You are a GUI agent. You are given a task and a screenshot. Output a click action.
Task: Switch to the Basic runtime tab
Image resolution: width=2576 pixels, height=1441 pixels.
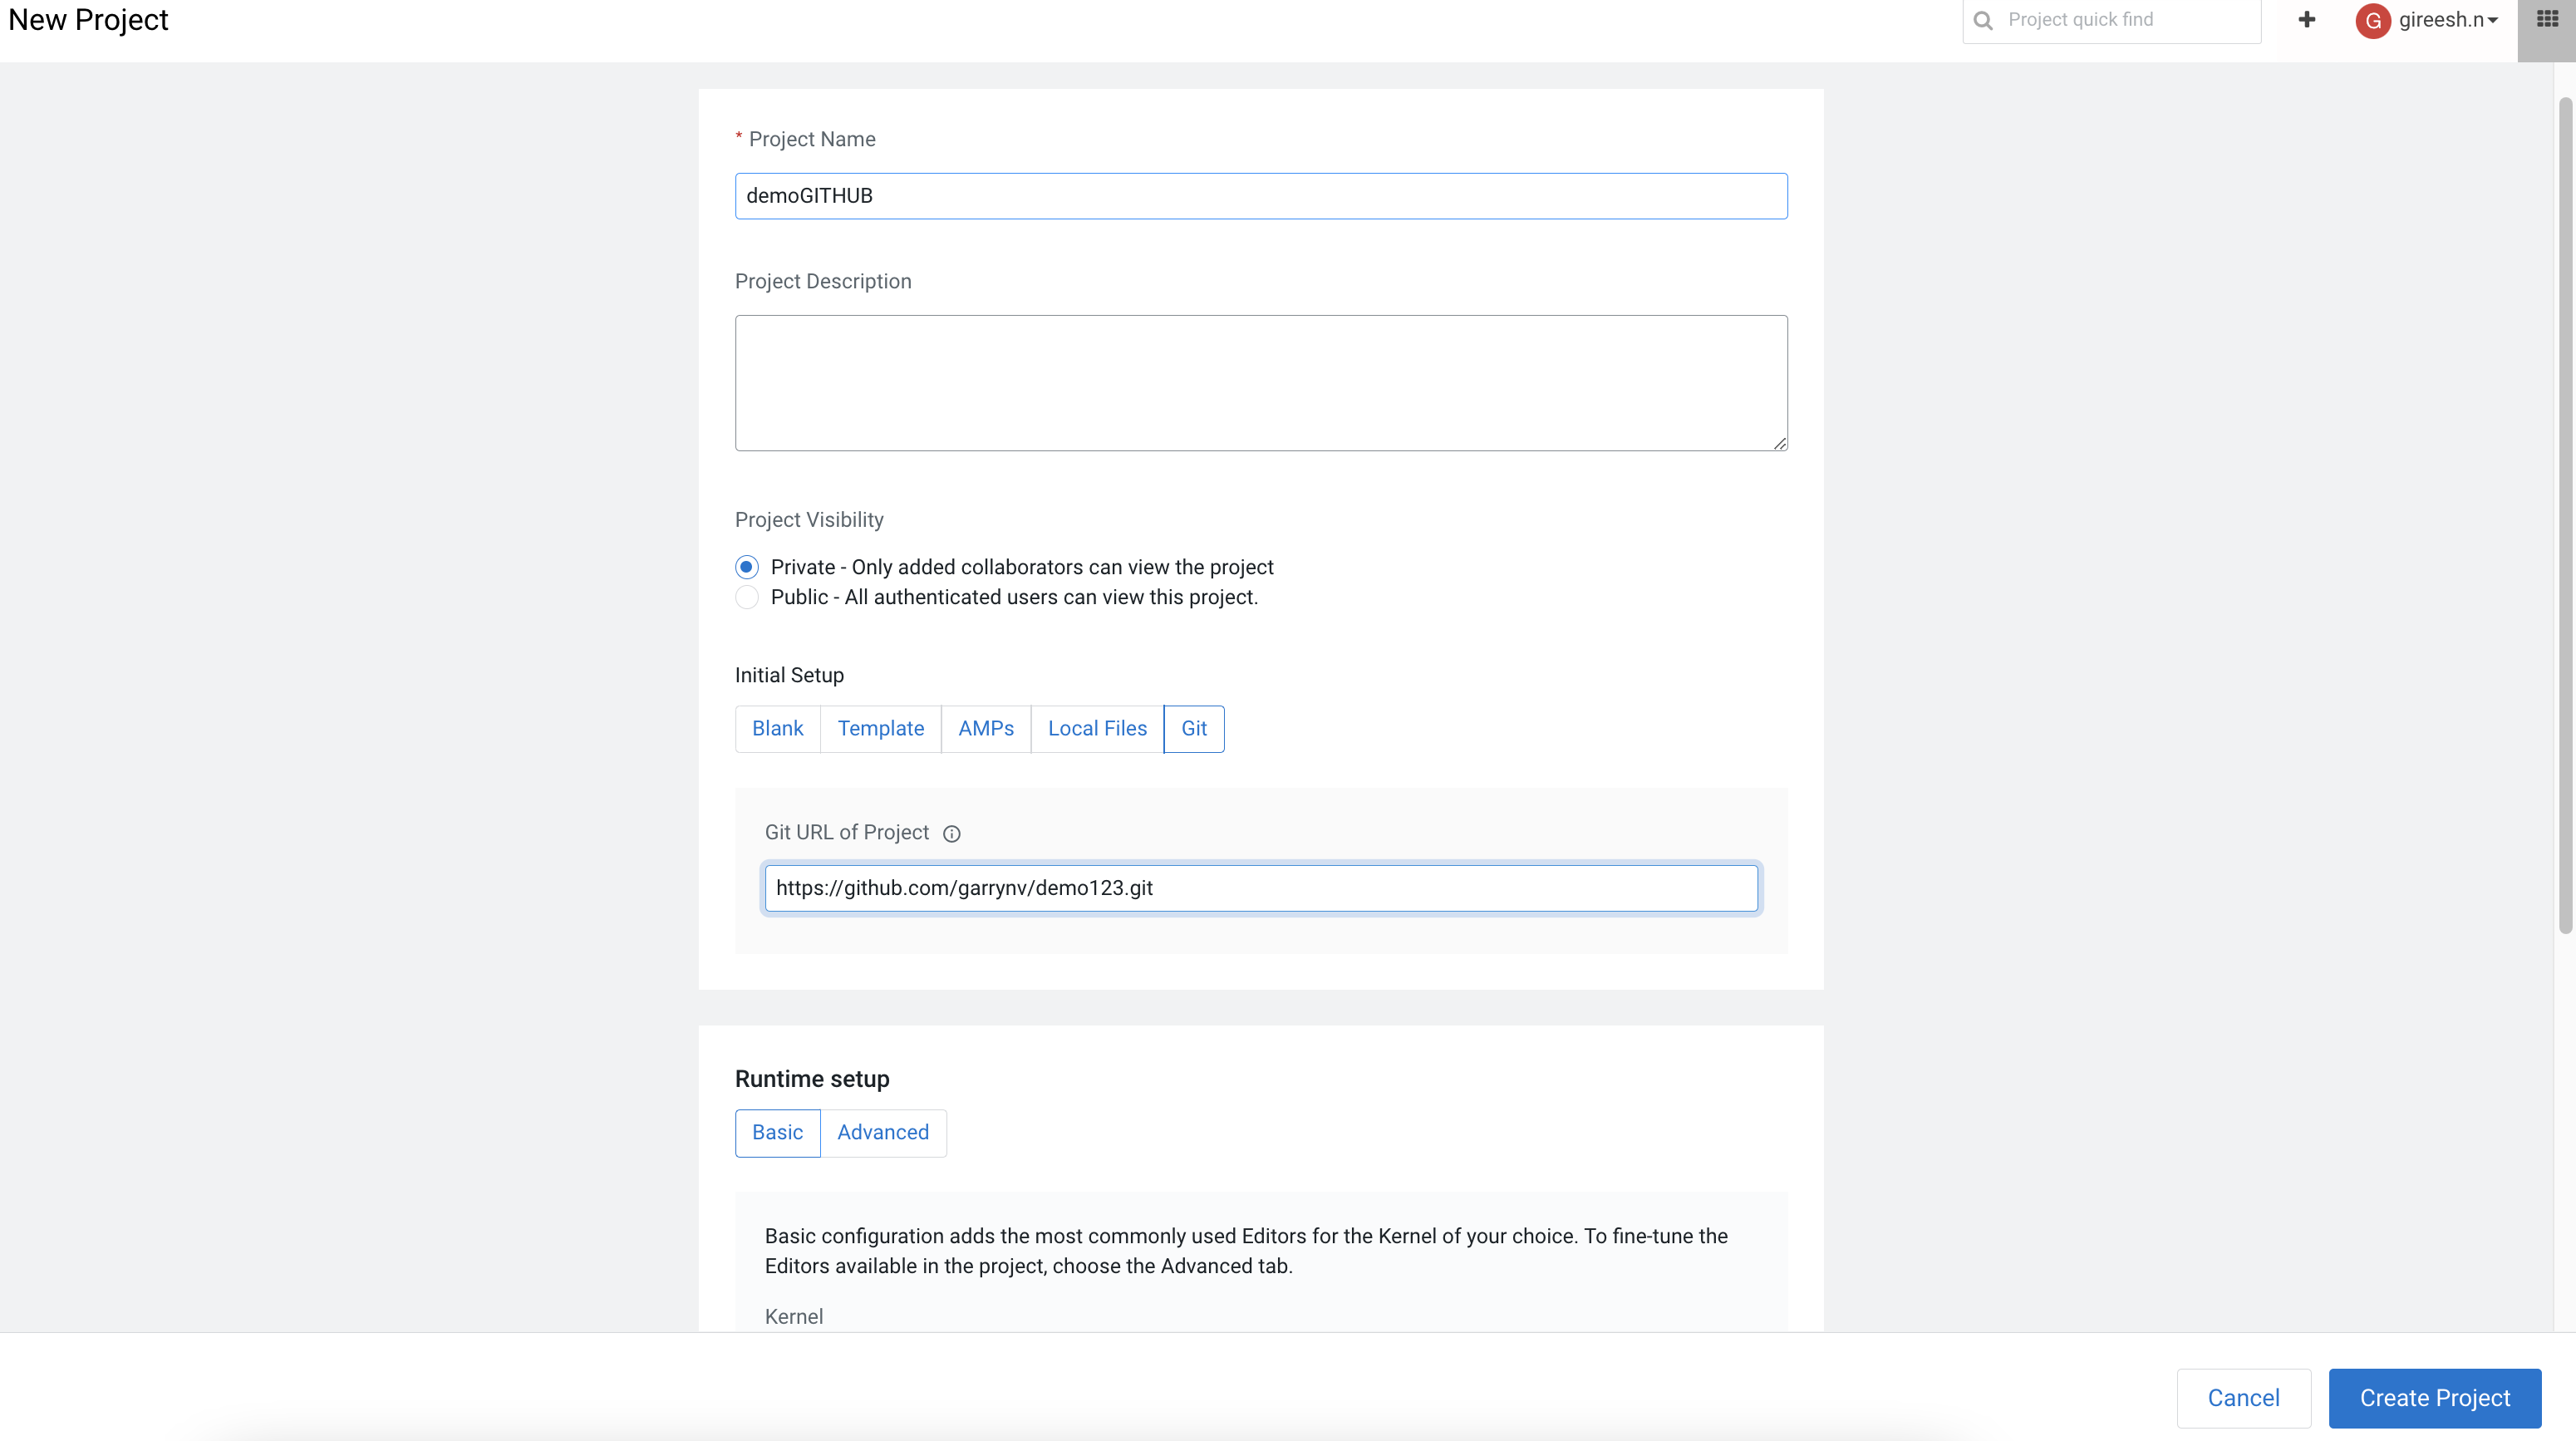pyautogui.click(x=777, y=1132)
